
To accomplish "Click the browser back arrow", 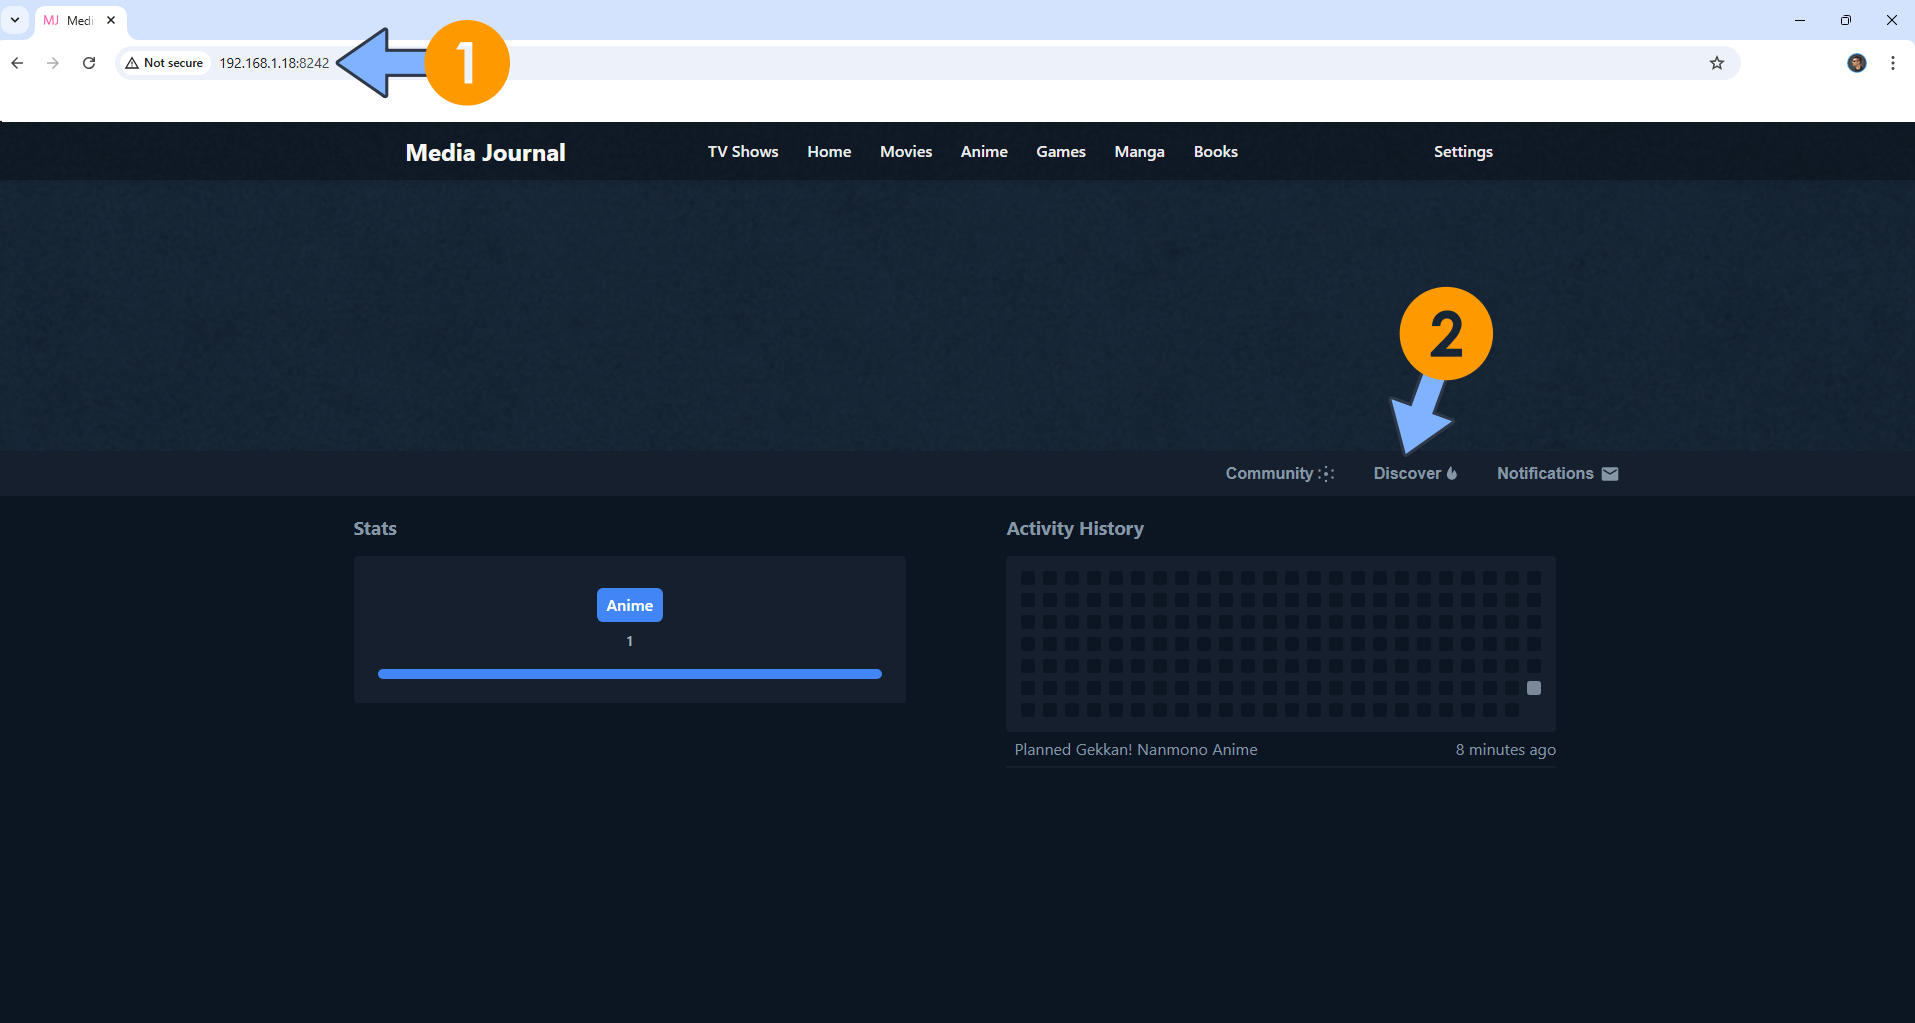I will click(x=17, y=63).
